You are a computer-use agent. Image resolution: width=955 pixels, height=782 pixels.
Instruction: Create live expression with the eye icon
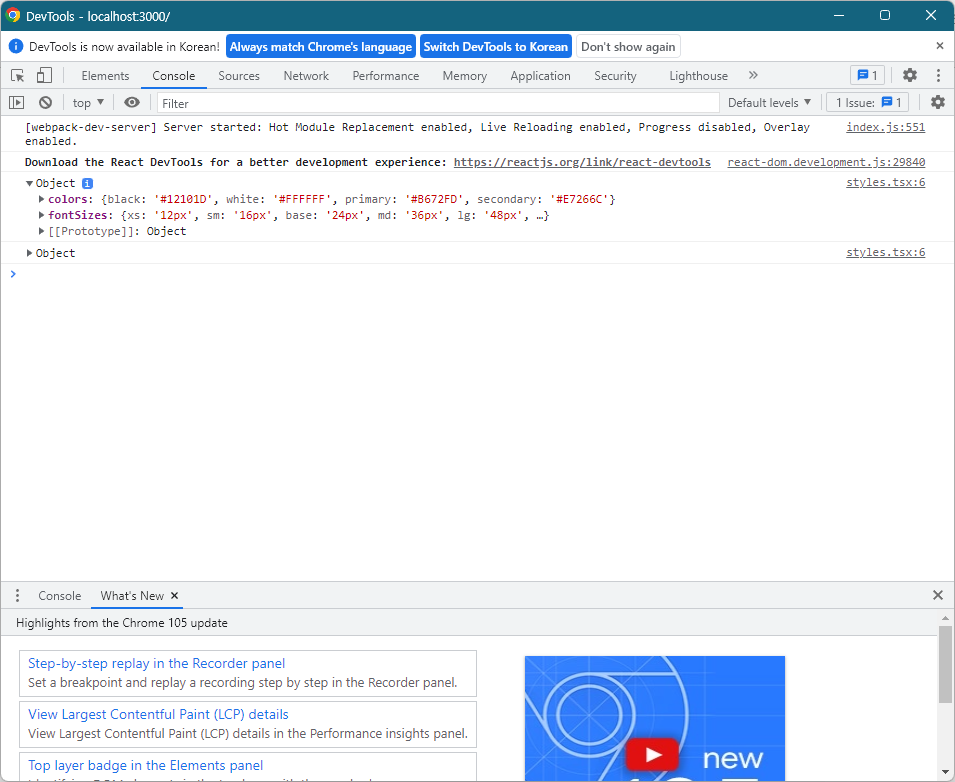[x=132, y=102]
